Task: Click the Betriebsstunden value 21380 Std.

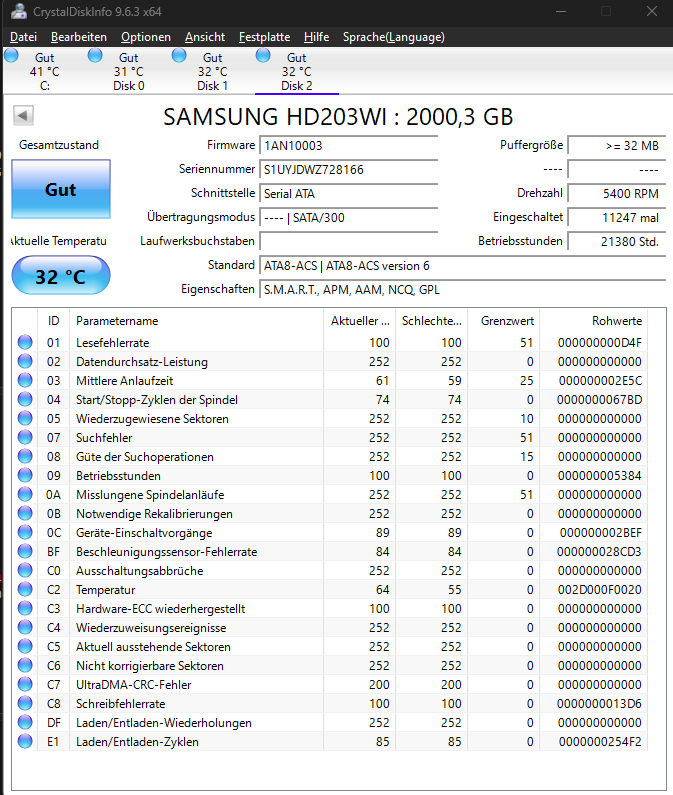Action: pyautogui.click(x=616, y=241)
